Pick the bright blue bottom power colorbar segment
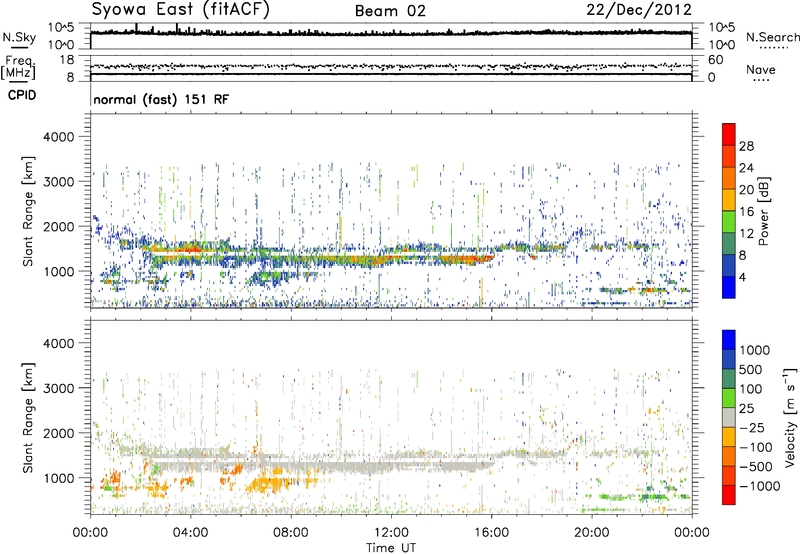Image resolution: width=800 pixels, height=554 pixels. coord(729,287)
